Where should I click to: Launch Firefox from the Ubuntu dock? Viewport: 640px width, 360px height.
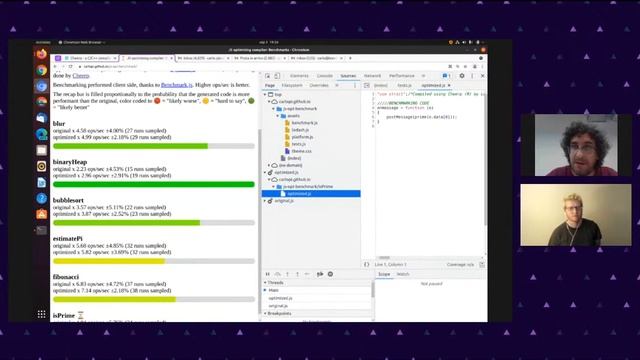[42, 54]
